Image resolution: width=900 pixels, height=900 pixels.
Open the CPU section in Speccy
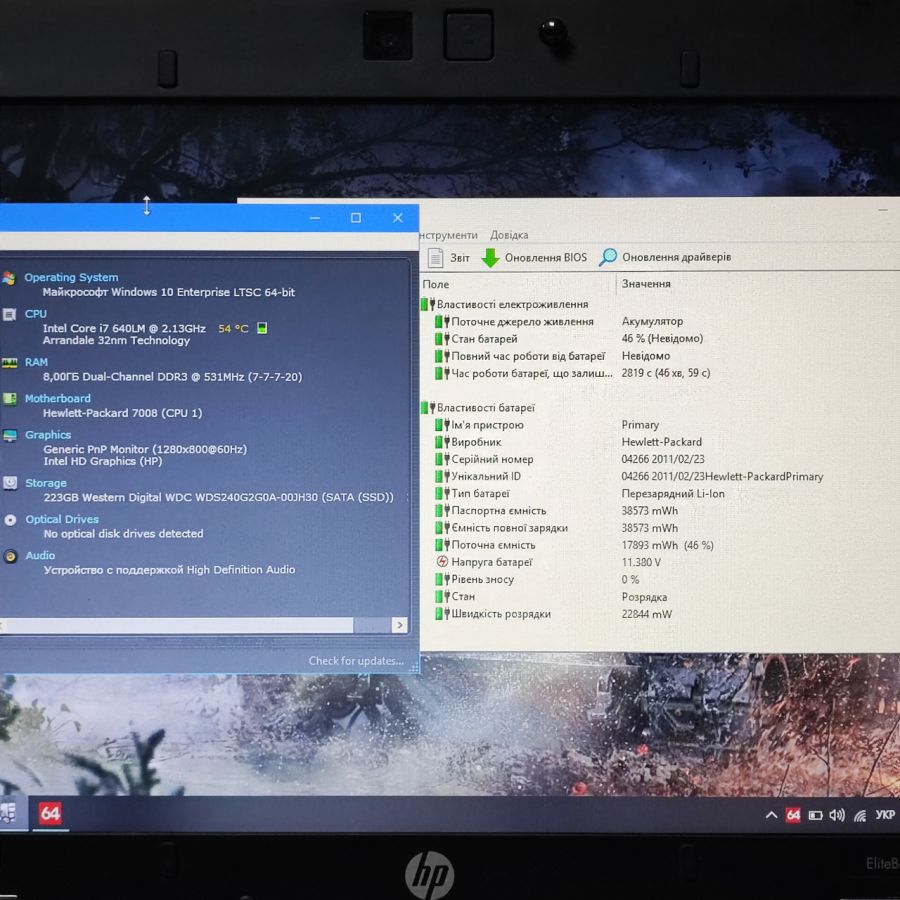pyautogui.click(x=36, y=314)
